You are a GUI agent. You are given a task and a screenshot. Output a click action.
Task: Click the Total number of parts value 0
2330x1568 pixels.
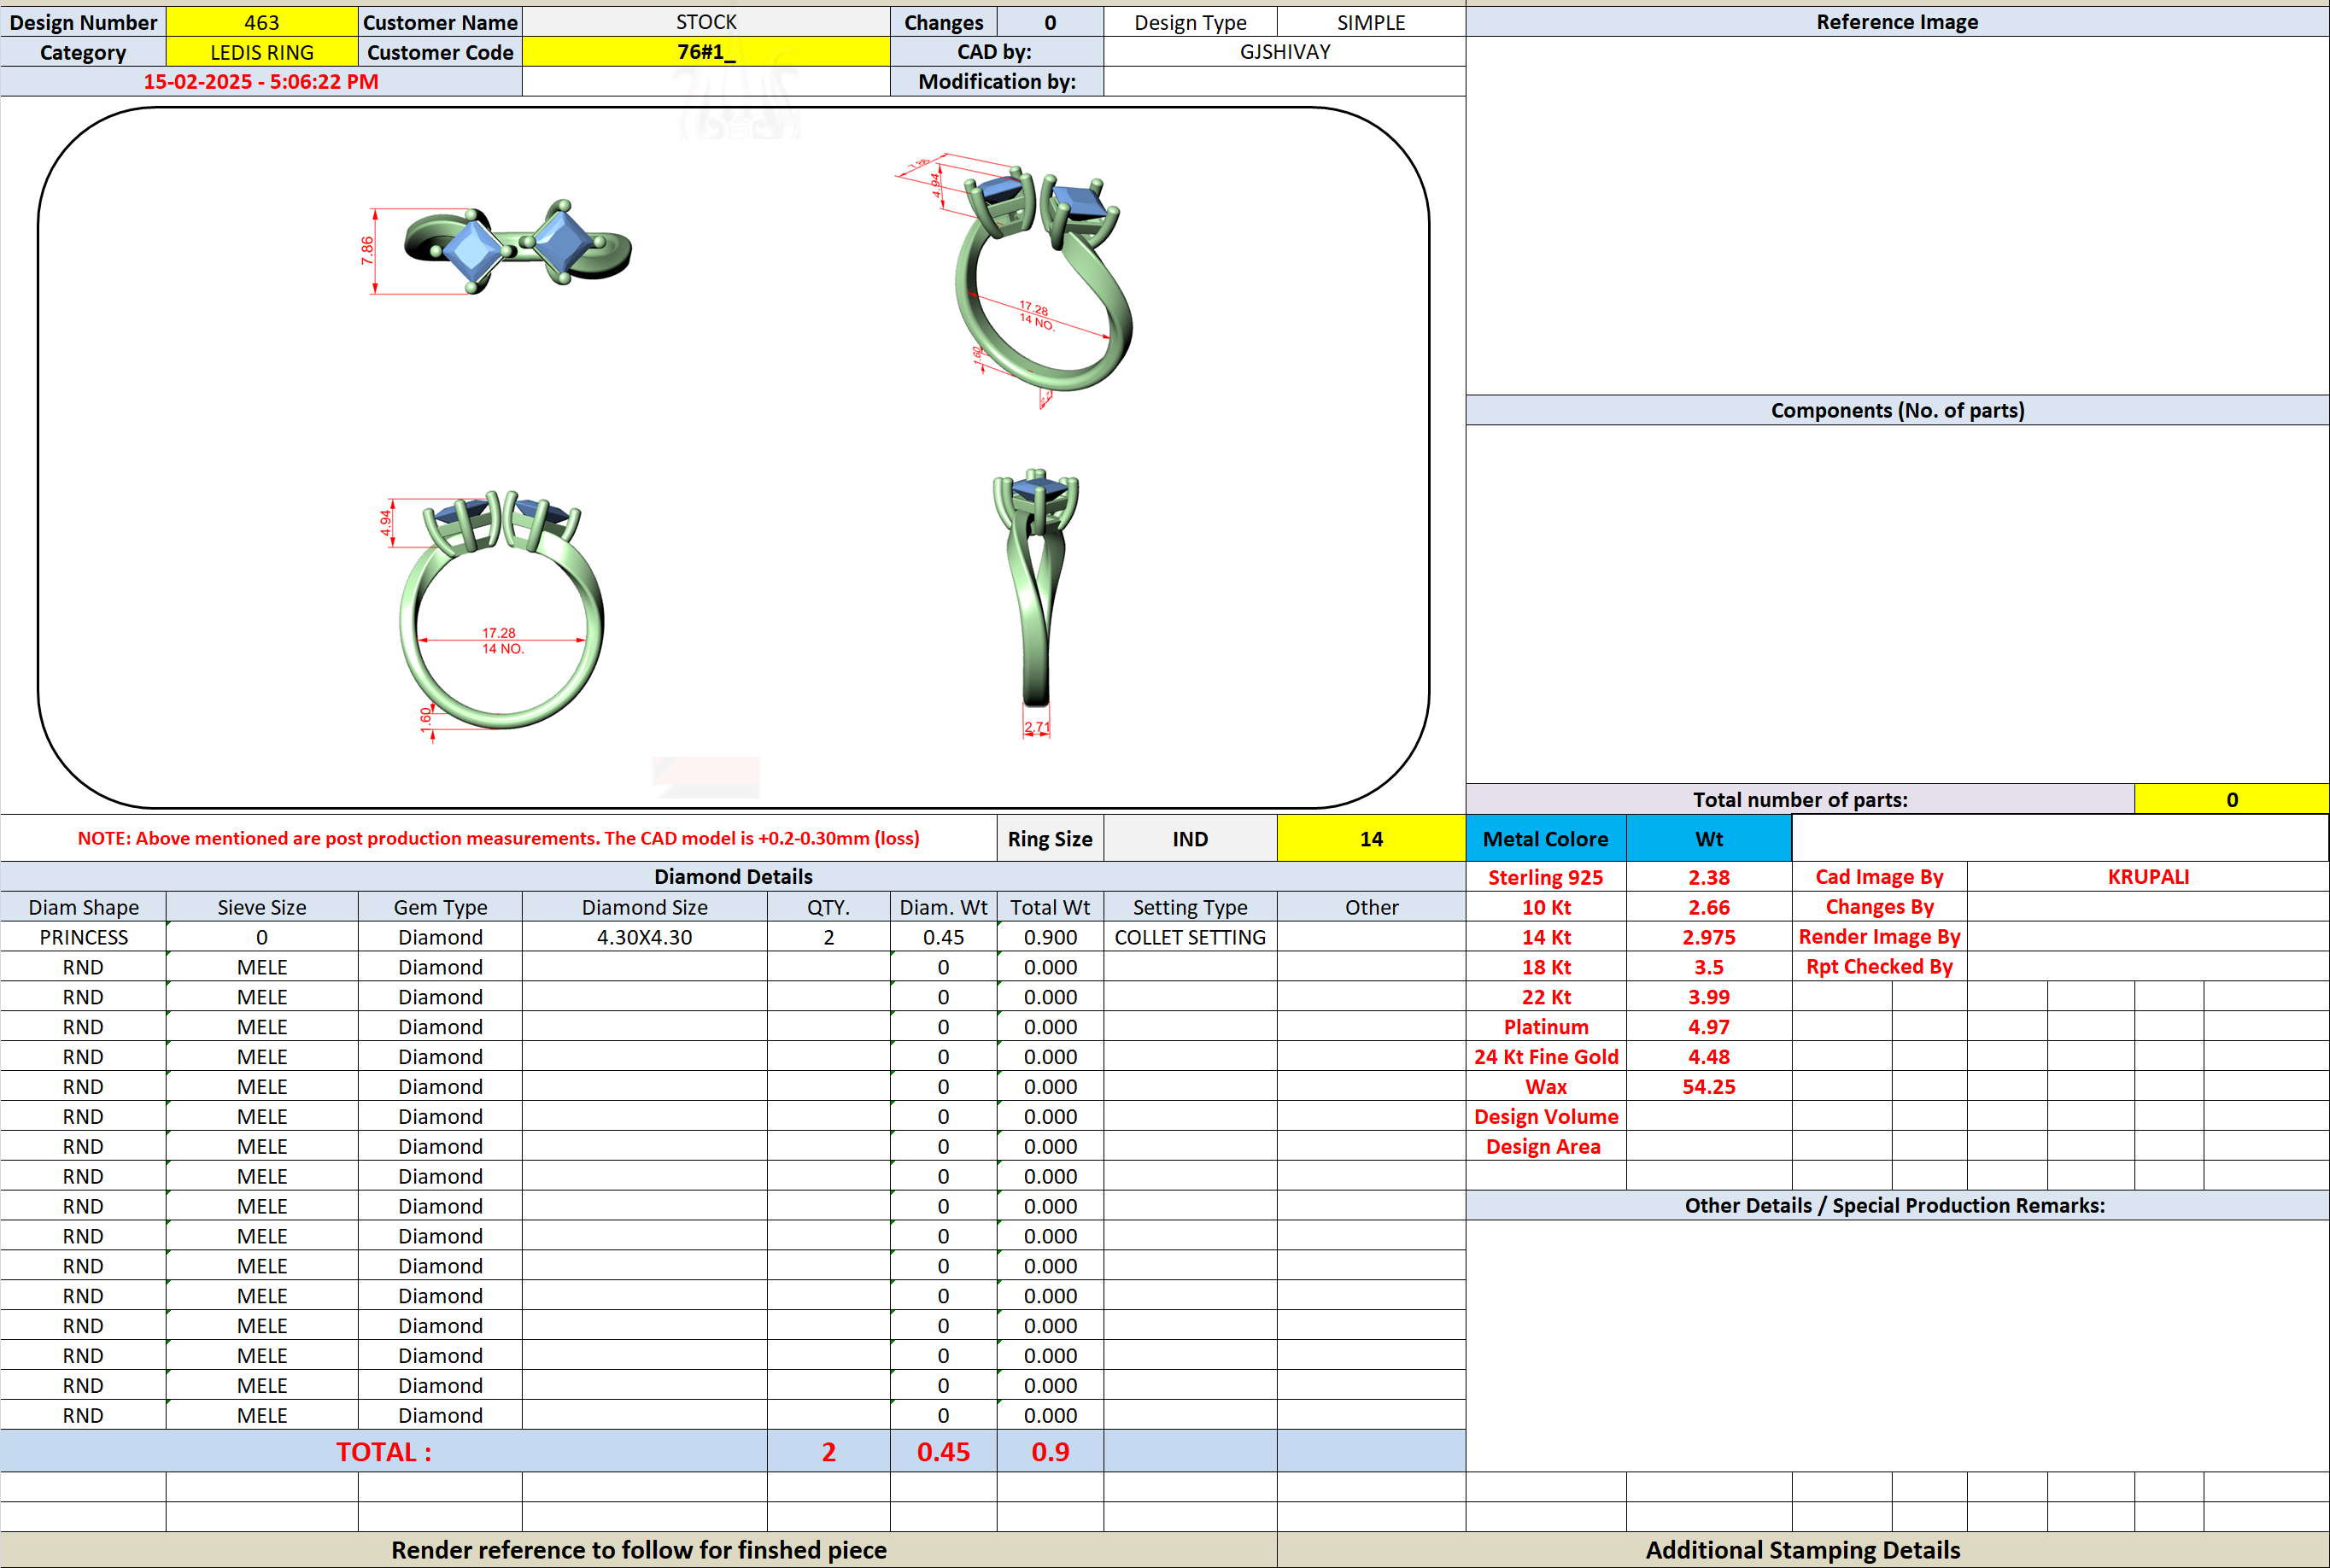pyautogui.click(x=2232, y=800)
